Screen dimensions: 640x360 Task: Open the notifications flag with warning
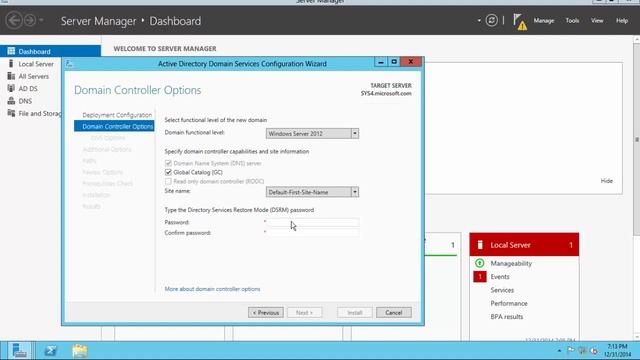coord(520,21)
